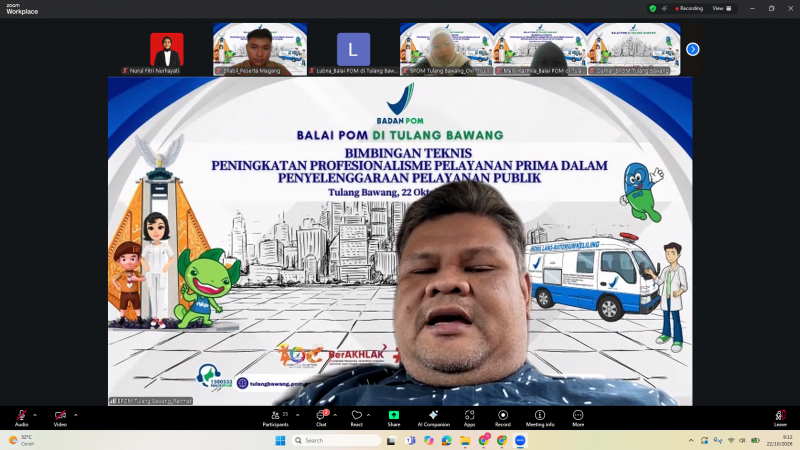
Task: Open the More options menu
Action: pos(578,418)
